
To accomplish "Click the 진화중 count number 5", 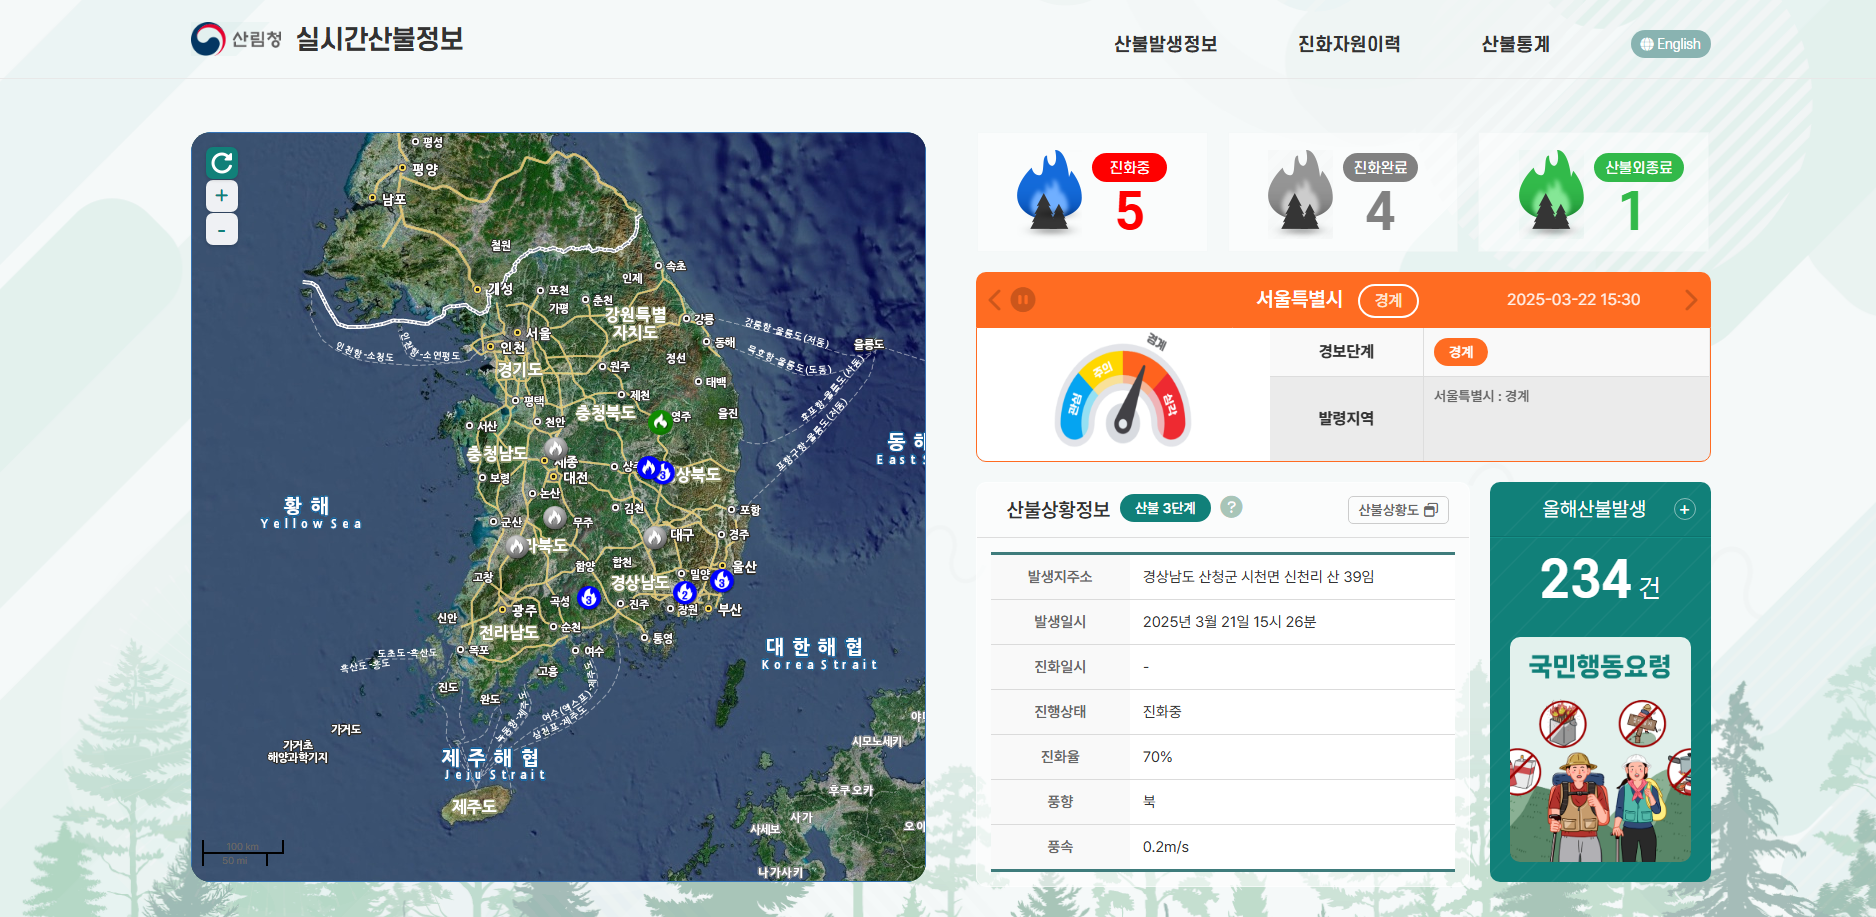I will (x=1130, y=211).
